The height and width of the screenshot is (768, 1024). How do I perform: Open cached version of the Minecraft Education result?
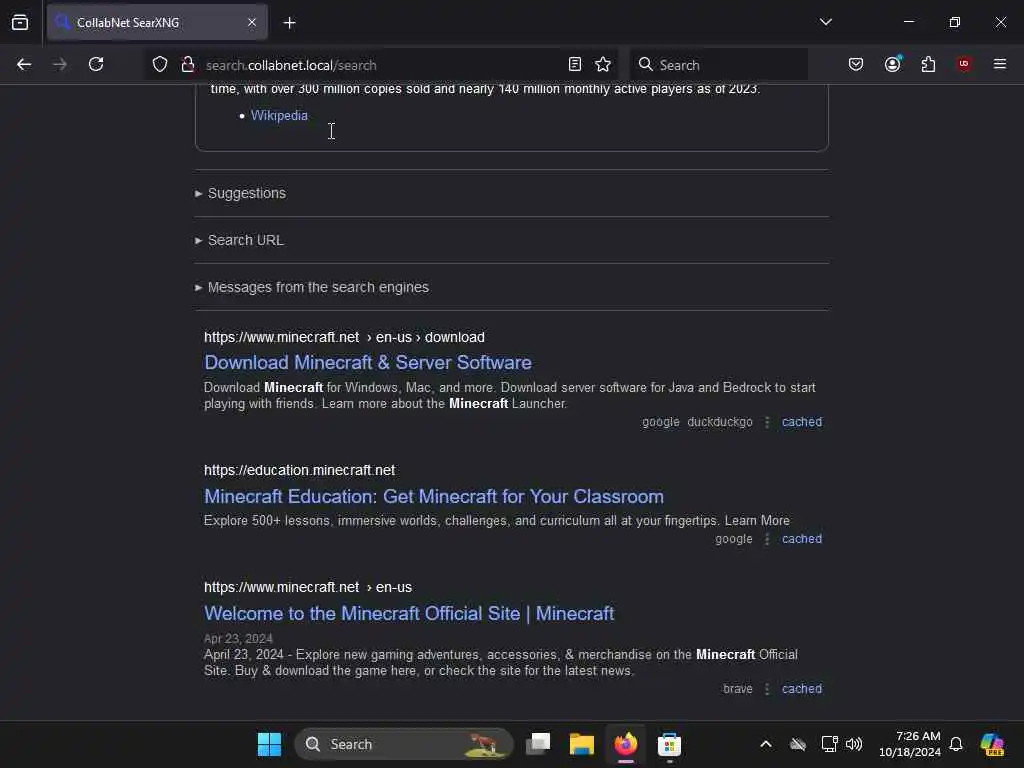coord(802,539)
